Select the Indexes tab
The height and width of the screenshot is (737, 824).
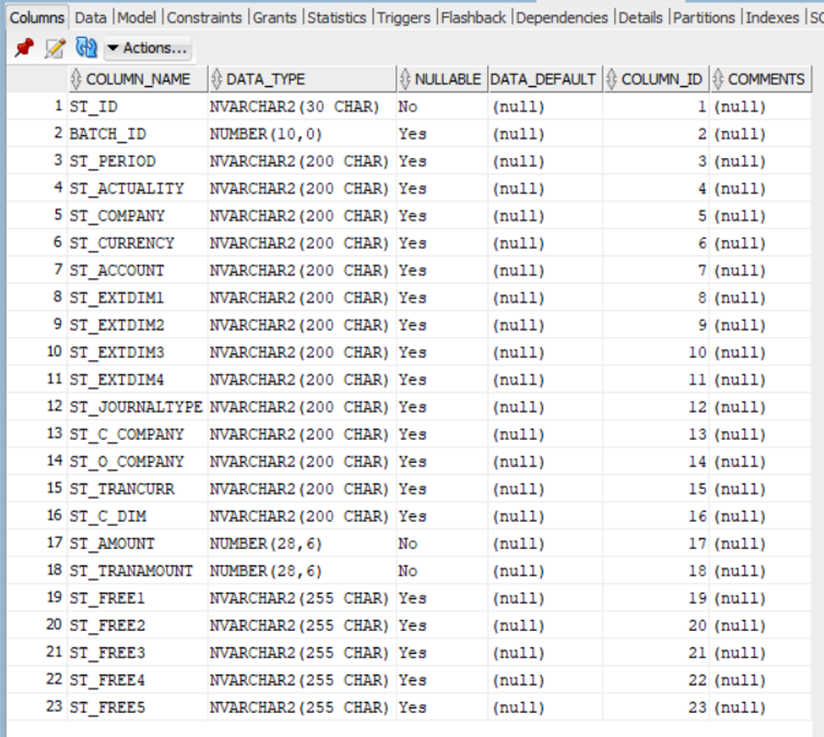point(772,18)
